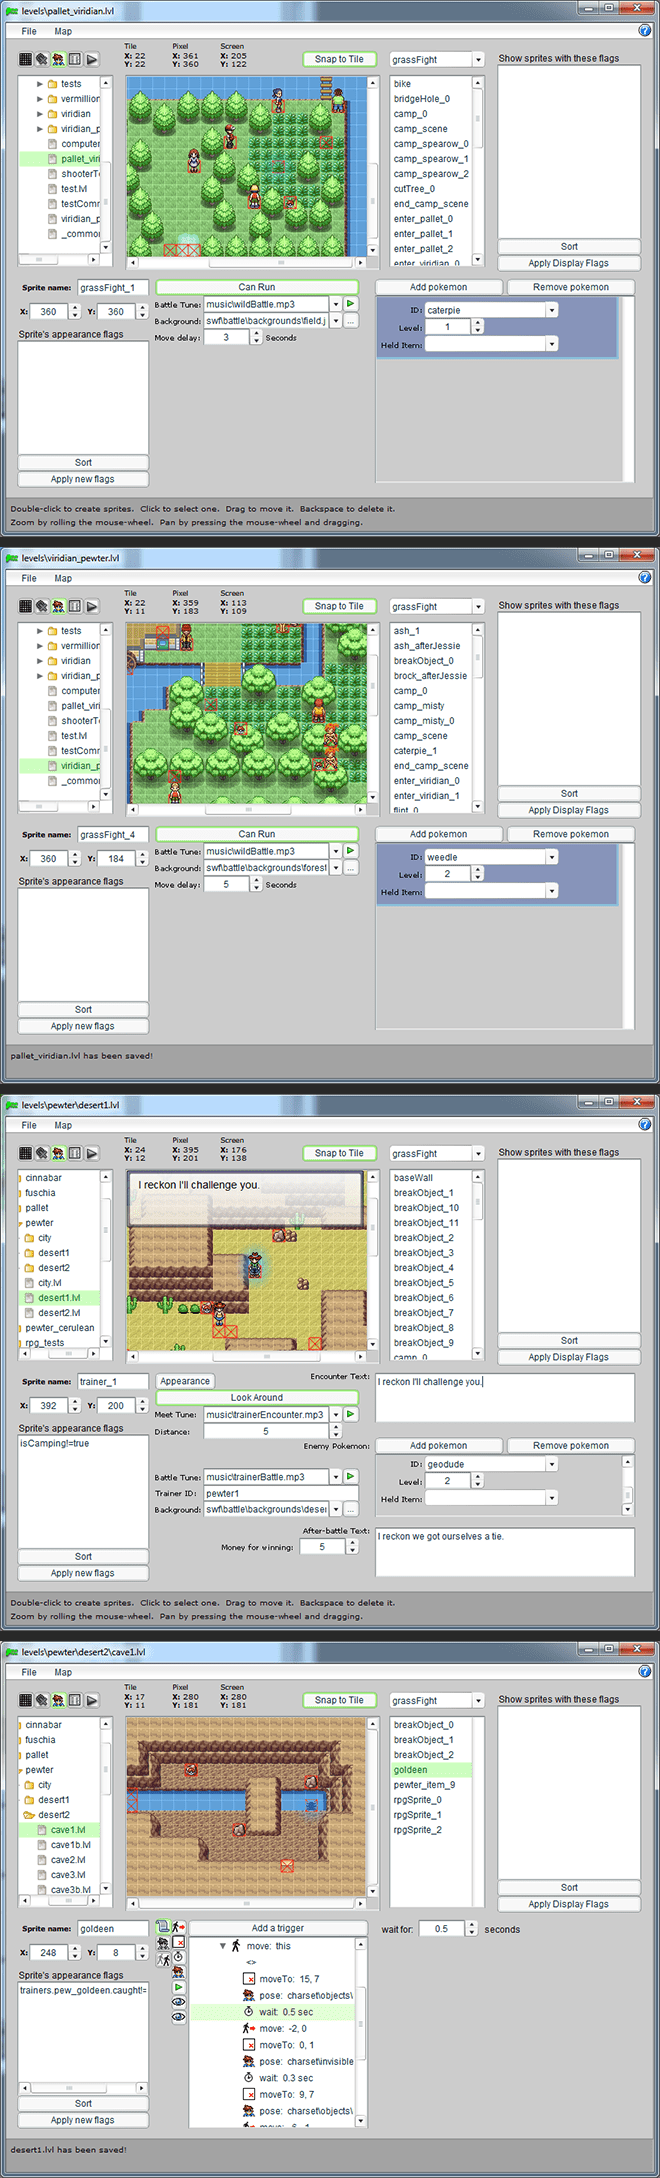Toggle Look Around for trainer_1
The width and height of the screenshot is (660, 2178).
pos(257,1397)
